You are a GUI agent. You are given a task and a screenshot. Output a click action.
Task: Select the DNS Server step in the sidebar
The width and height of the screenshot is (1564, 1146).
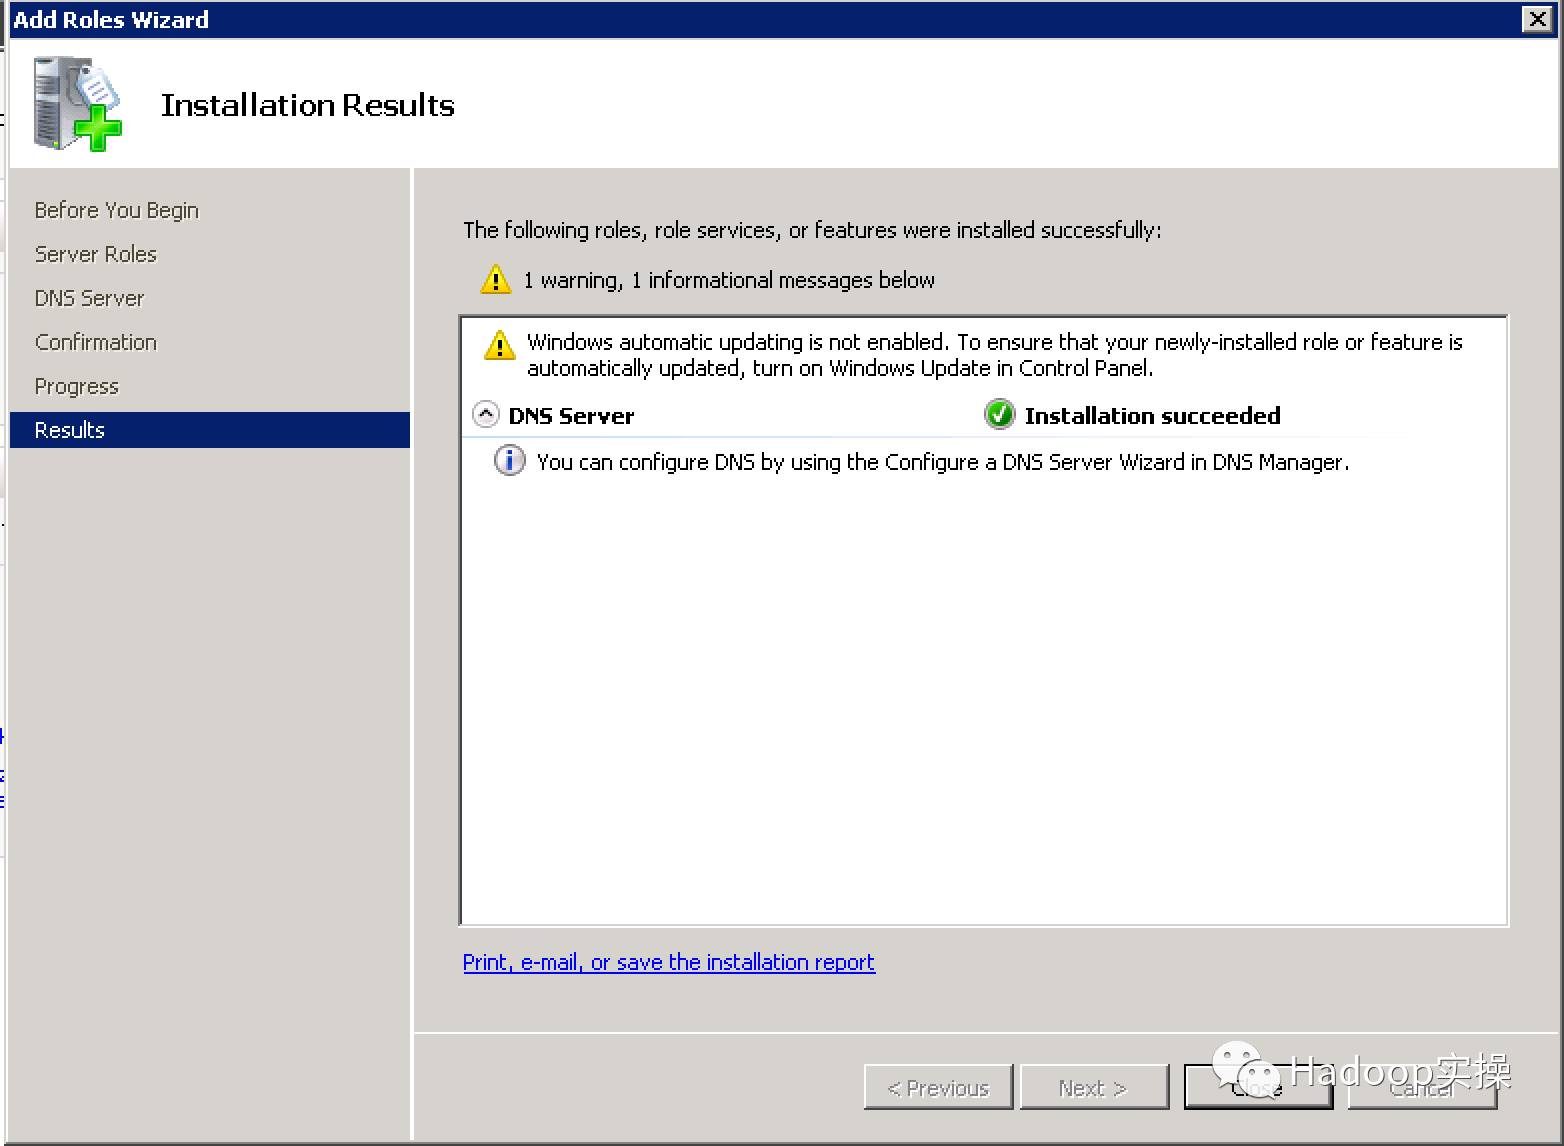[x=88, y=298]
